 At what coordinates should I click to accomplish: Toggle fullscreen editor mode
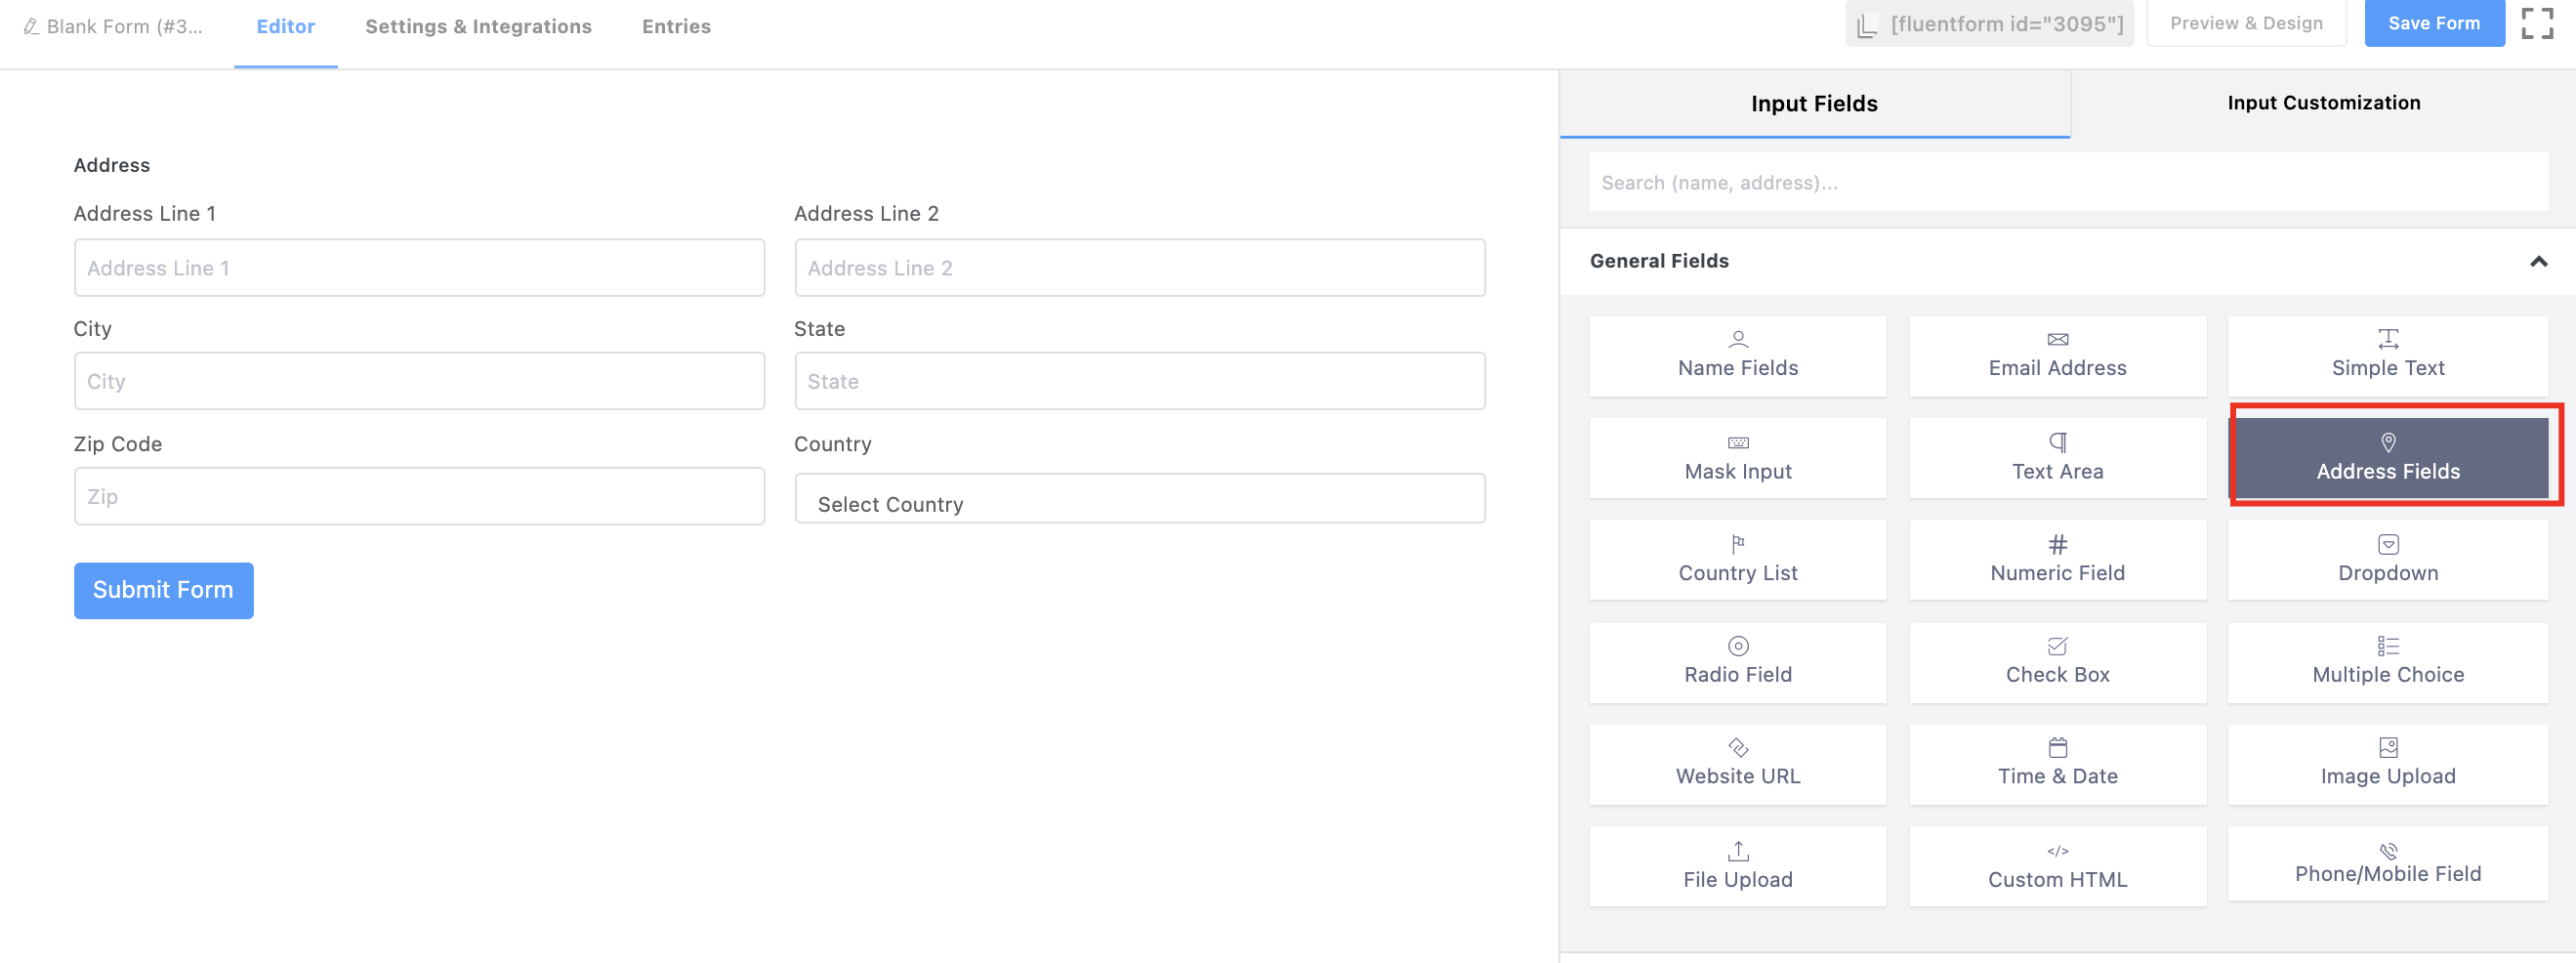(2537, 23)
